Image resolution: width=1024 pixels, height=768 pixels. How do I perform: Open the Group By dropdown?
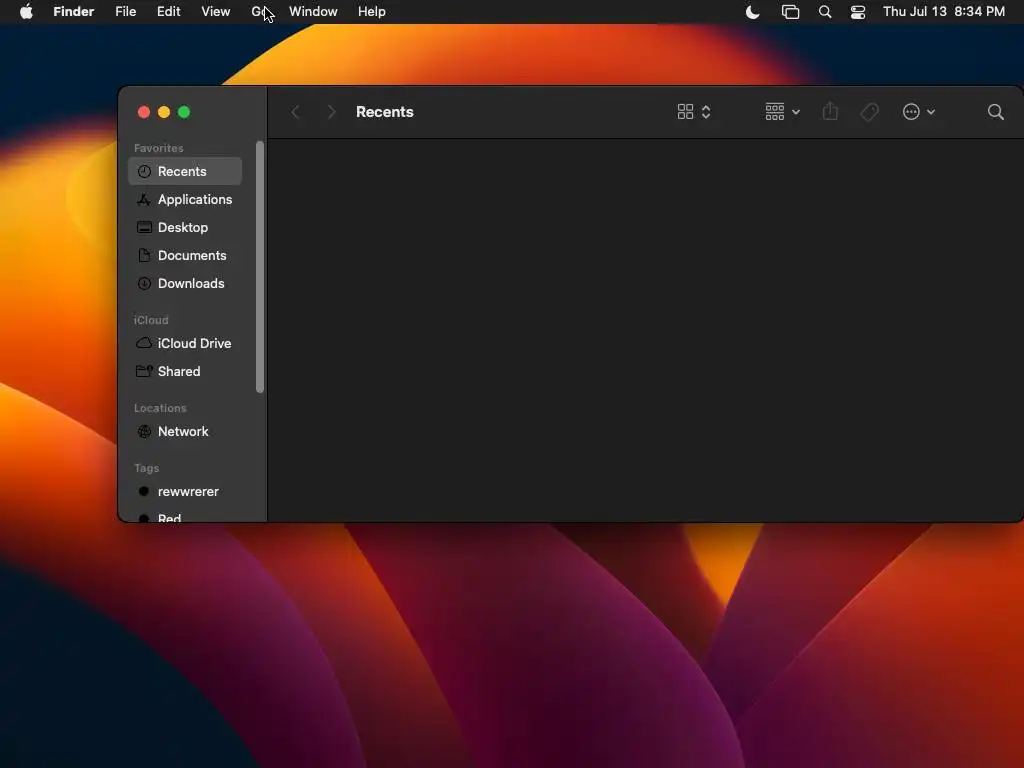782,112
